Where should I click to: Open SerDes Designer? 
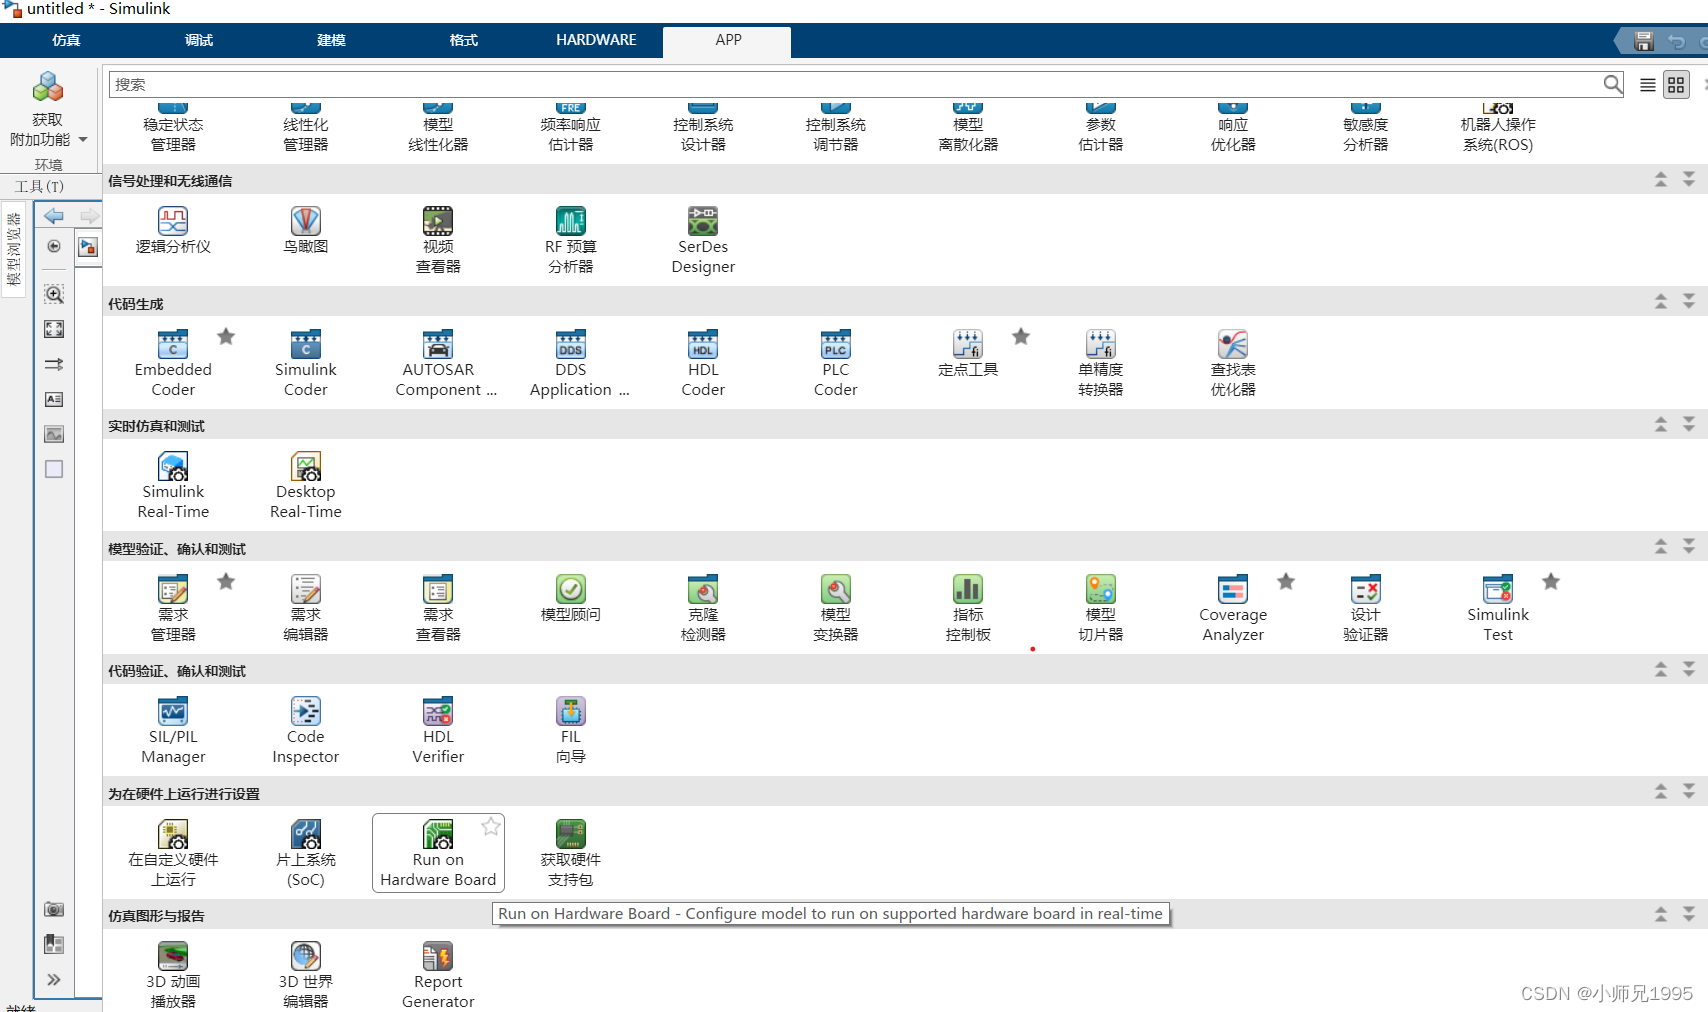click(703, 241)
